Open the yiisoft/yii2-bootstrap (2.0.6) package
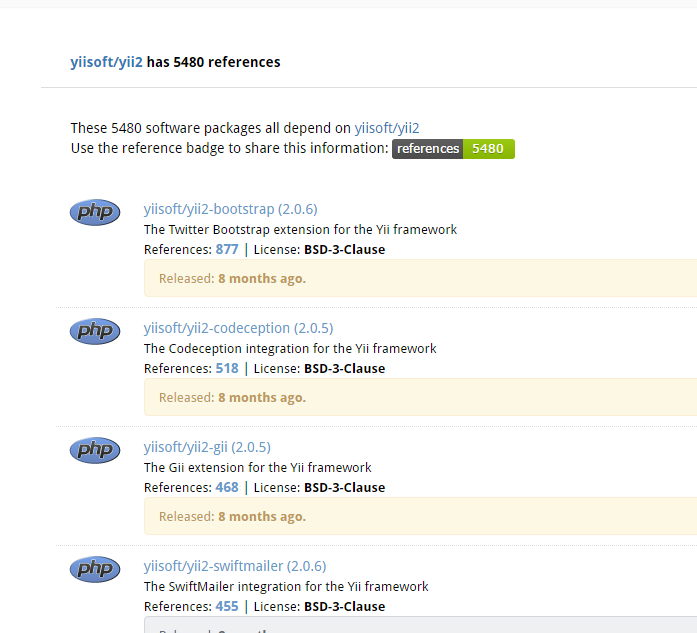The width and height of the screenshot is (697, 633). pos(230,209)
